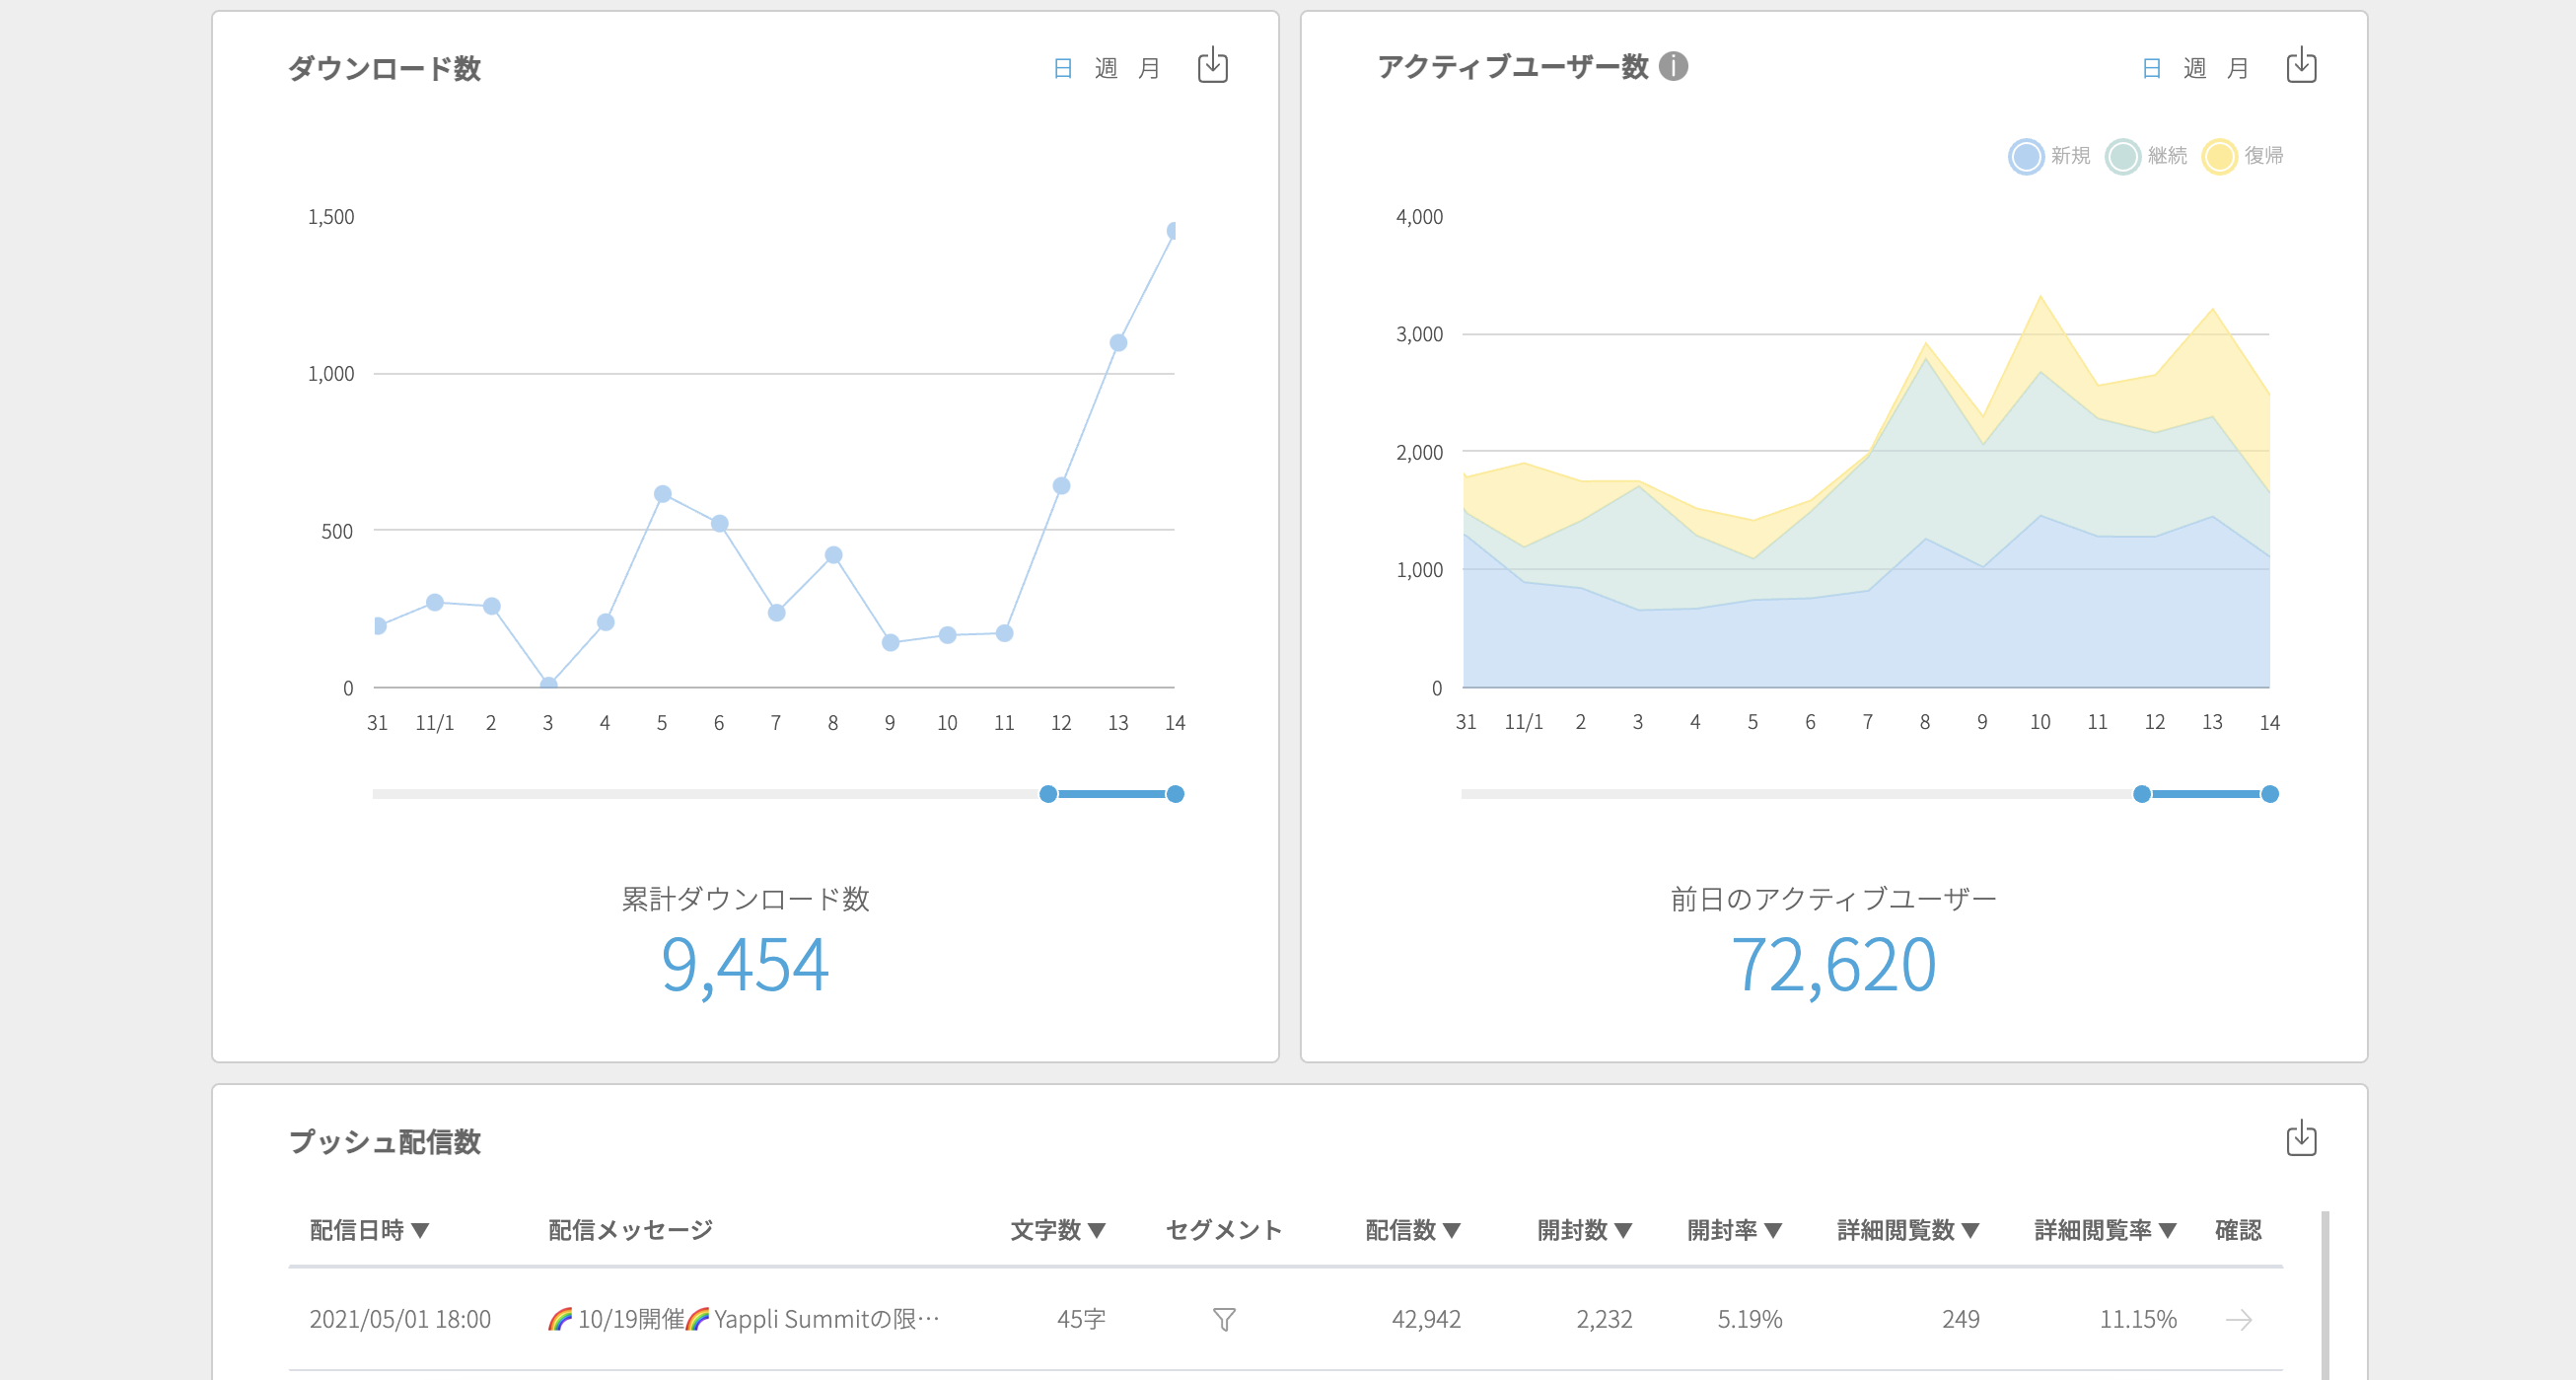Switch active users chart to 日 view
2576x1380 pixels.
tap(2152, 68)
